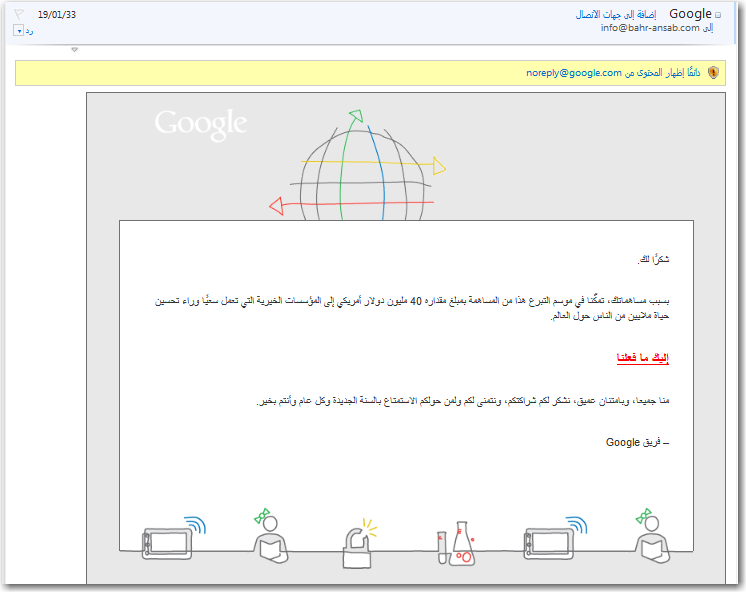Click the رد reply link
The image size is (746, 592).
29,31
